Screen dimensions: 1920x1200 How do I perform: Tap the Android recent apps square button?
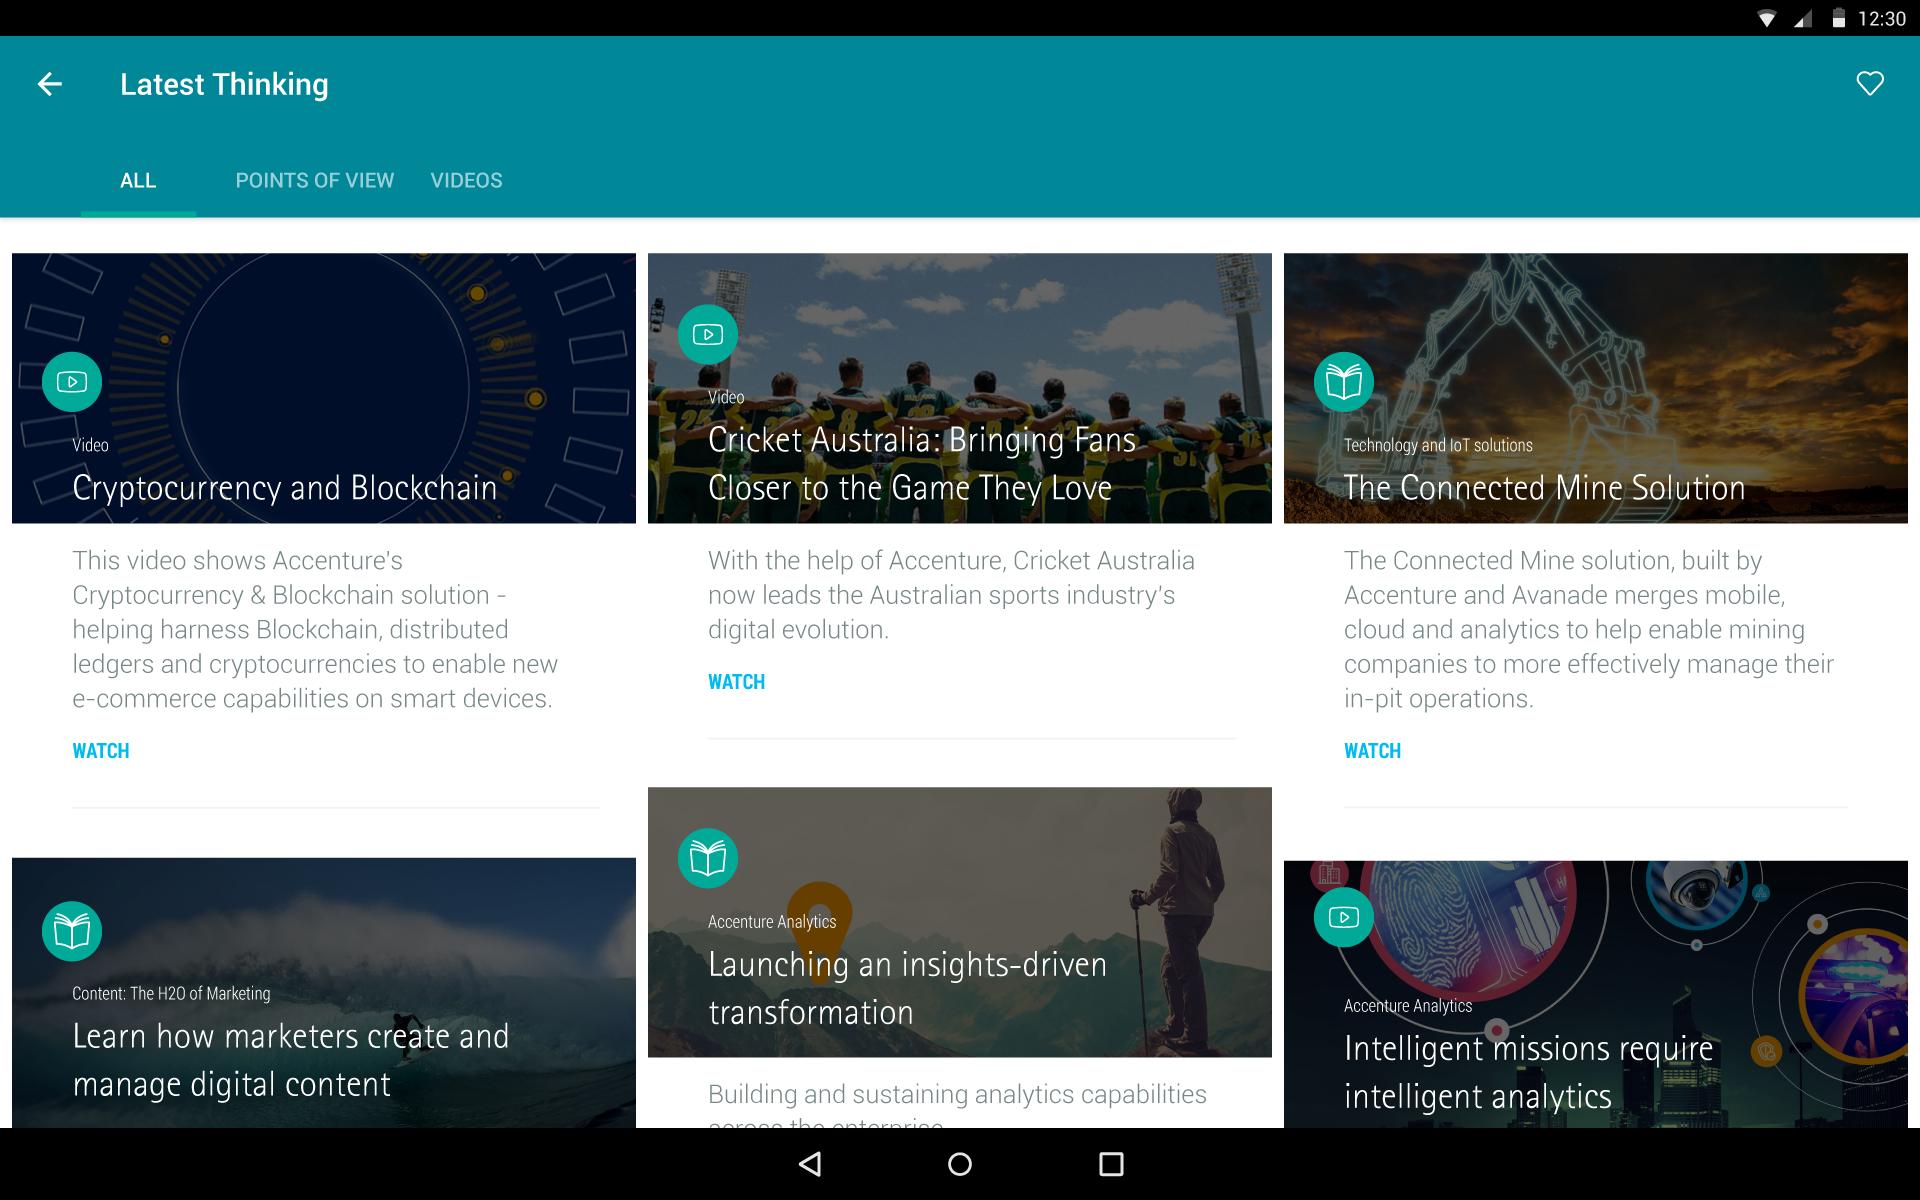pos(1111,1164)
